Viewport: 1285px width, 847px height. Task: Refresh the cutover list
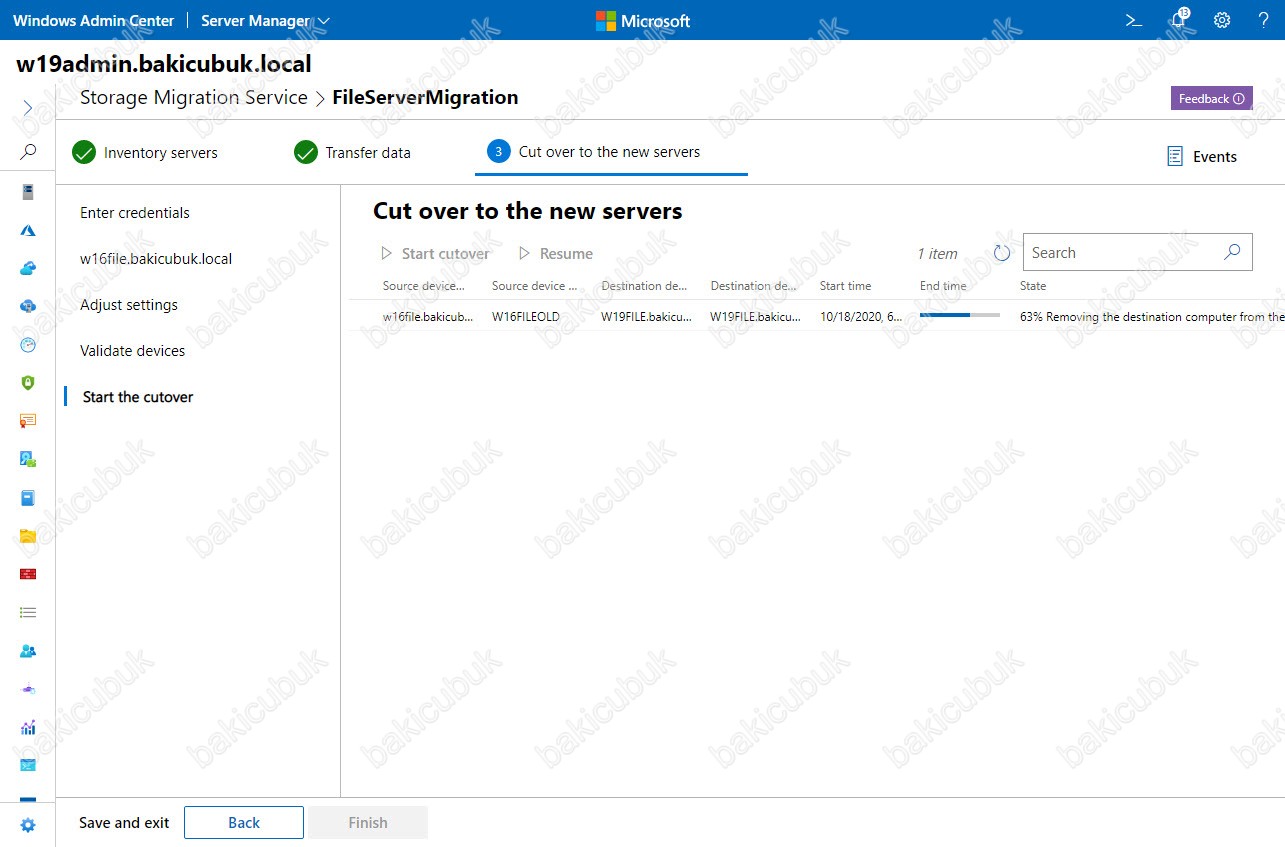[1002, 254]
